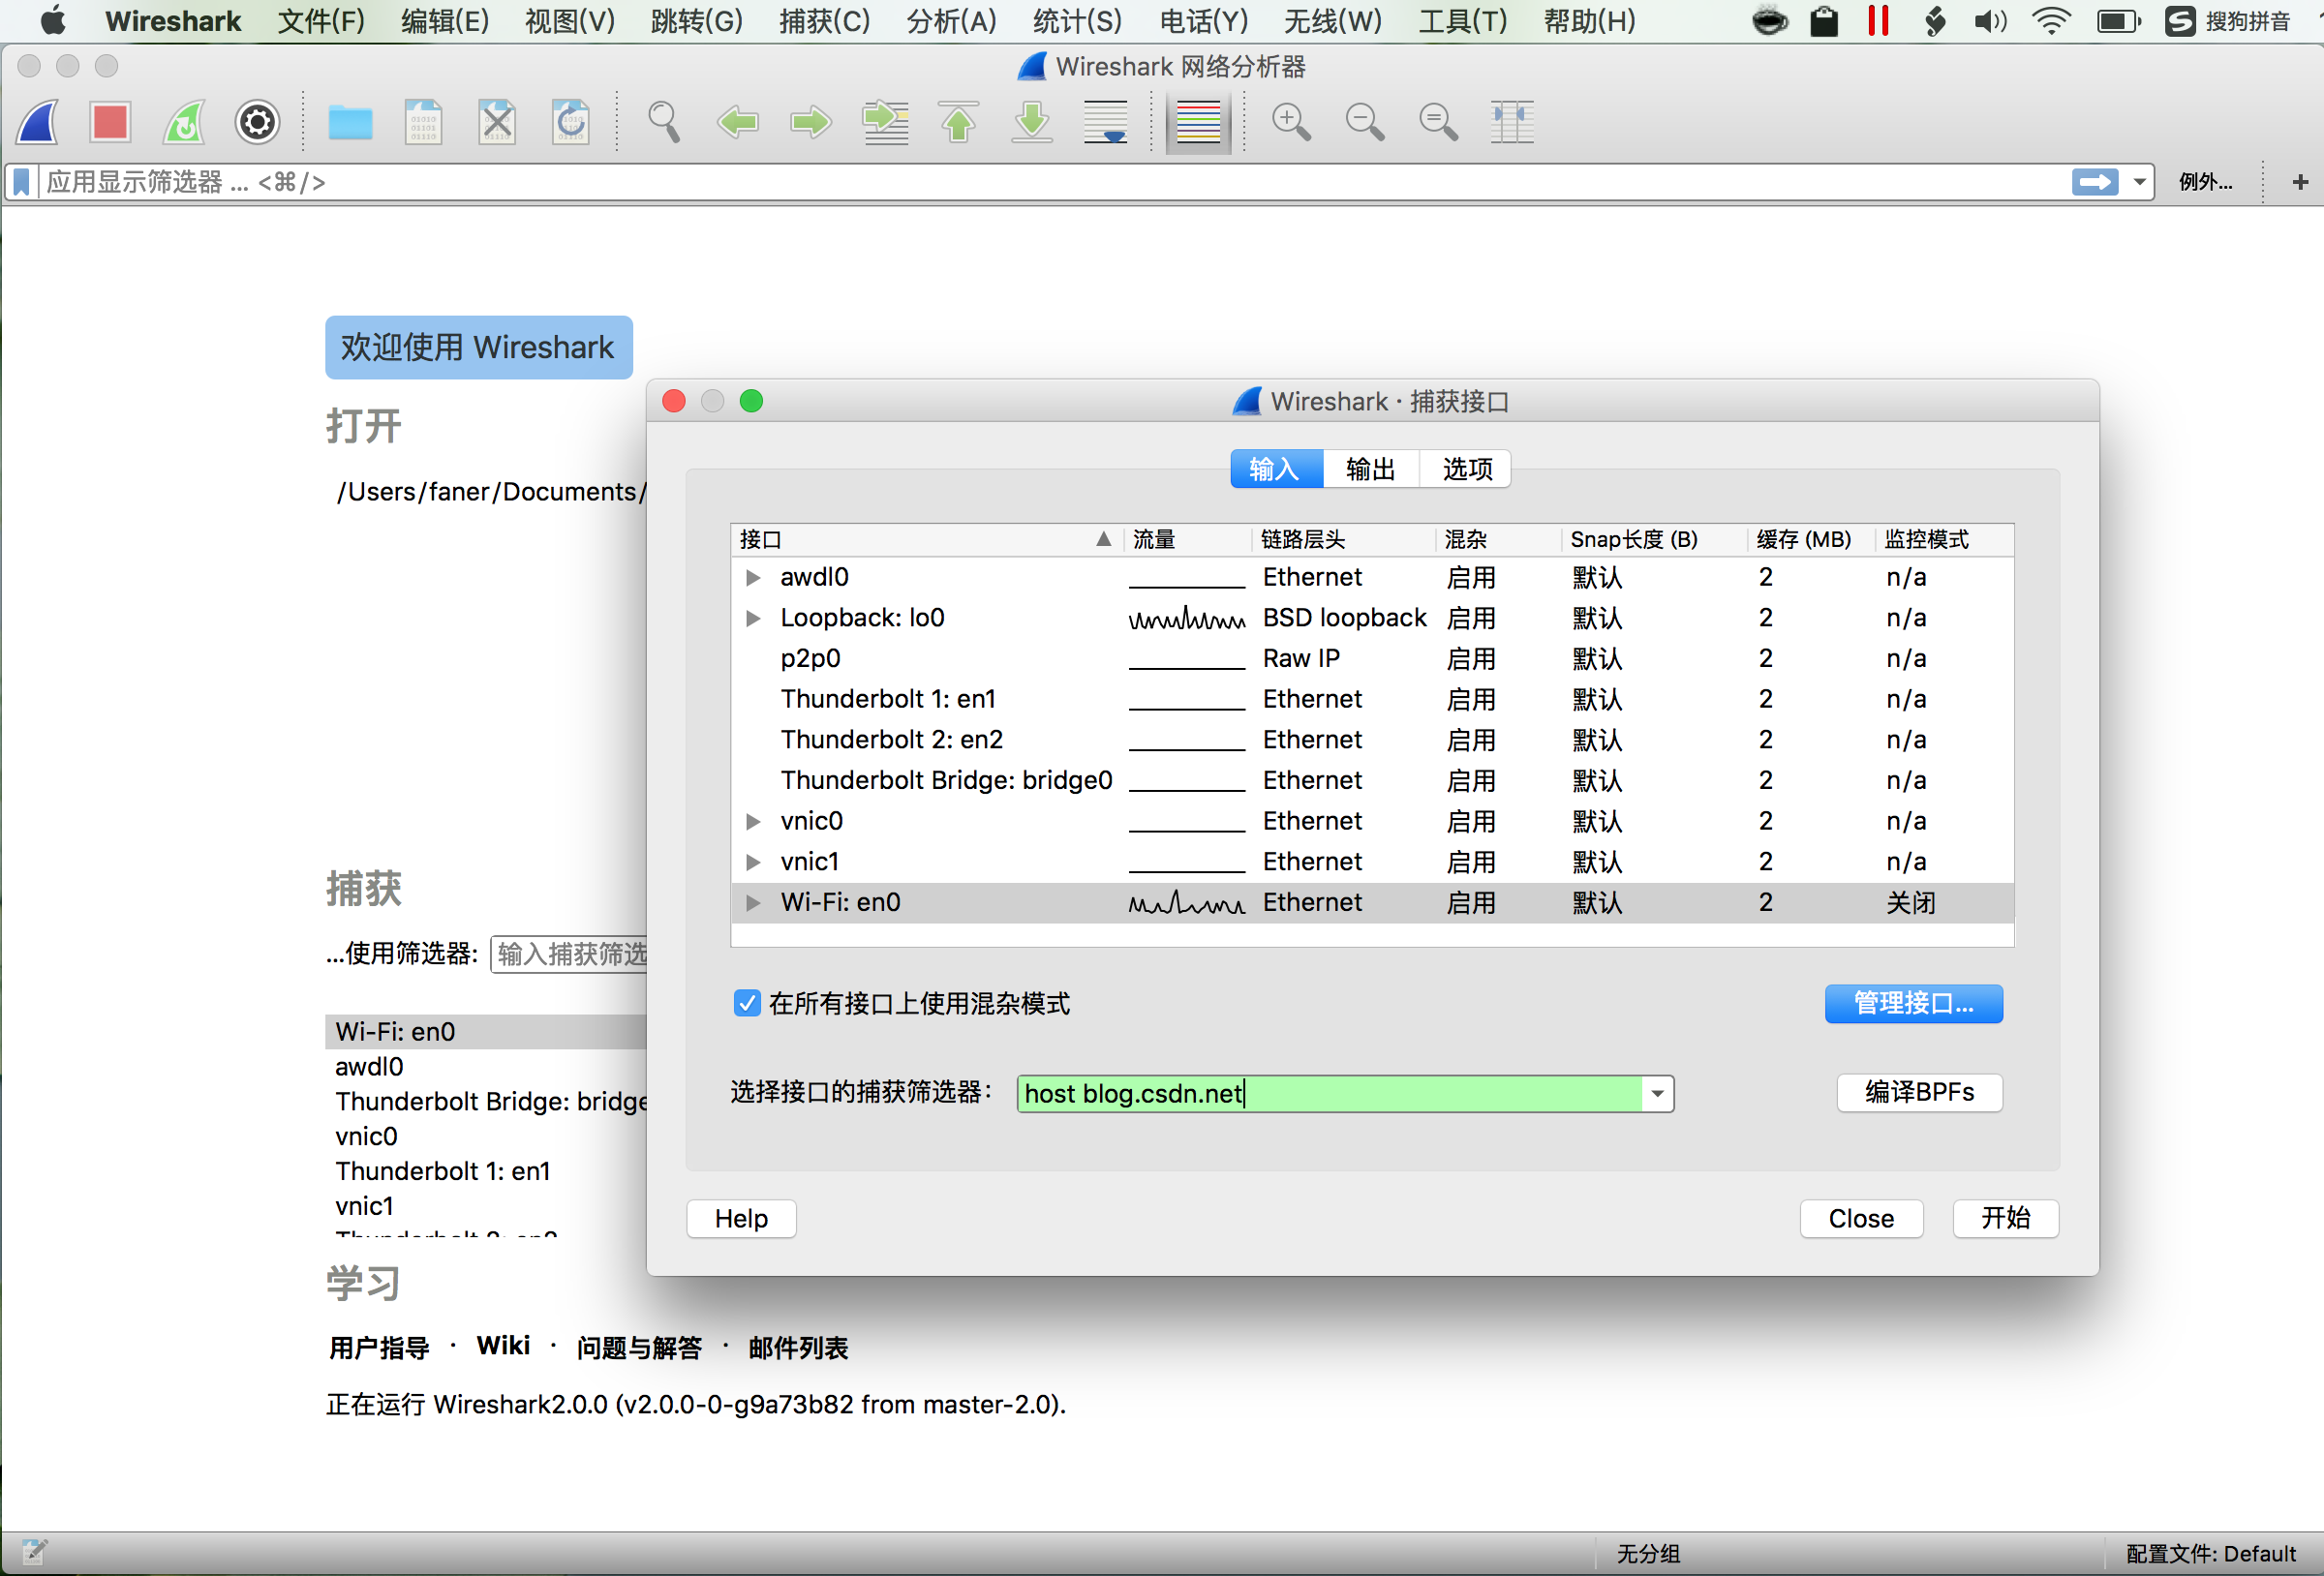Click the go to specified packet icon
2324x1576 pixels.
(x=886, y=122)
